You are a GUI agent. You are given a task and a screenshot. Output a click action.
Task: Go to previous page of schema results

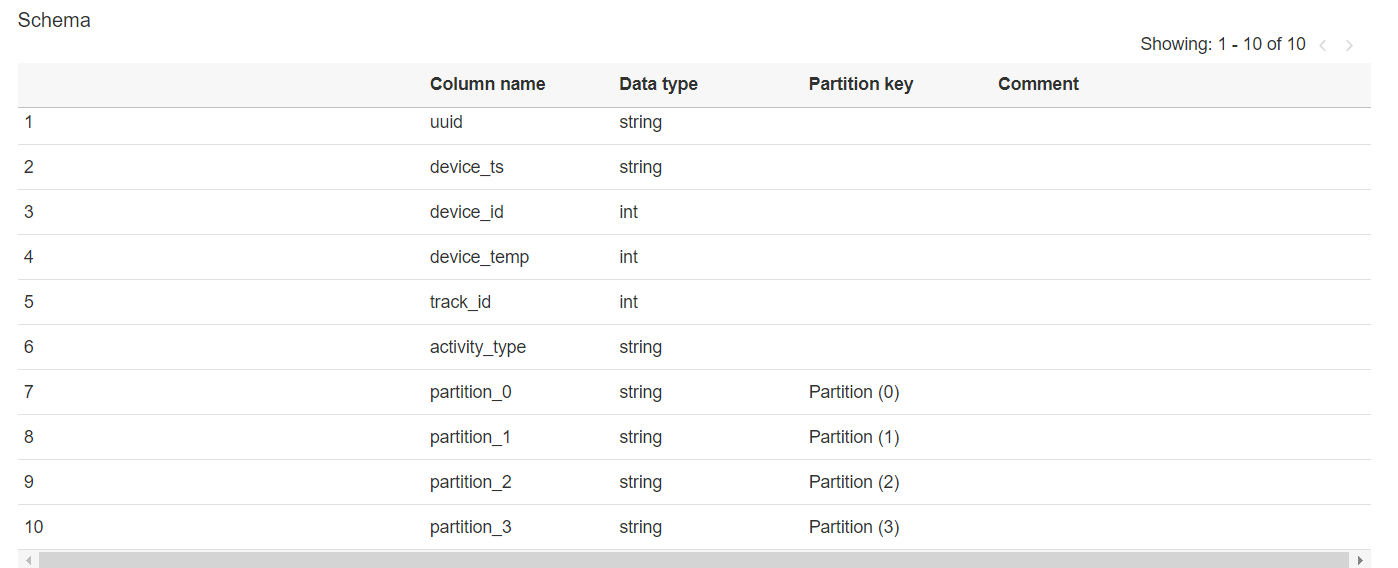pos(1323,45)
